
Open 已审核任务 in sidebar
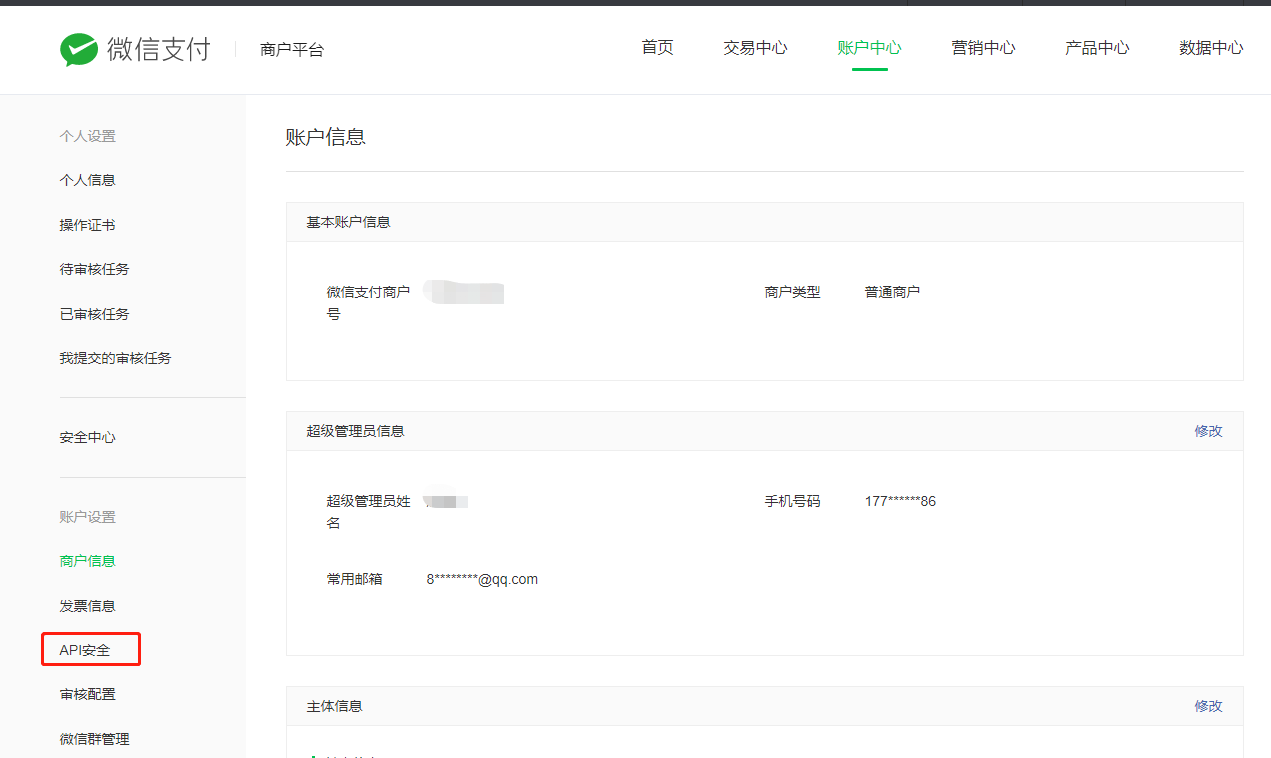(94, 314)
